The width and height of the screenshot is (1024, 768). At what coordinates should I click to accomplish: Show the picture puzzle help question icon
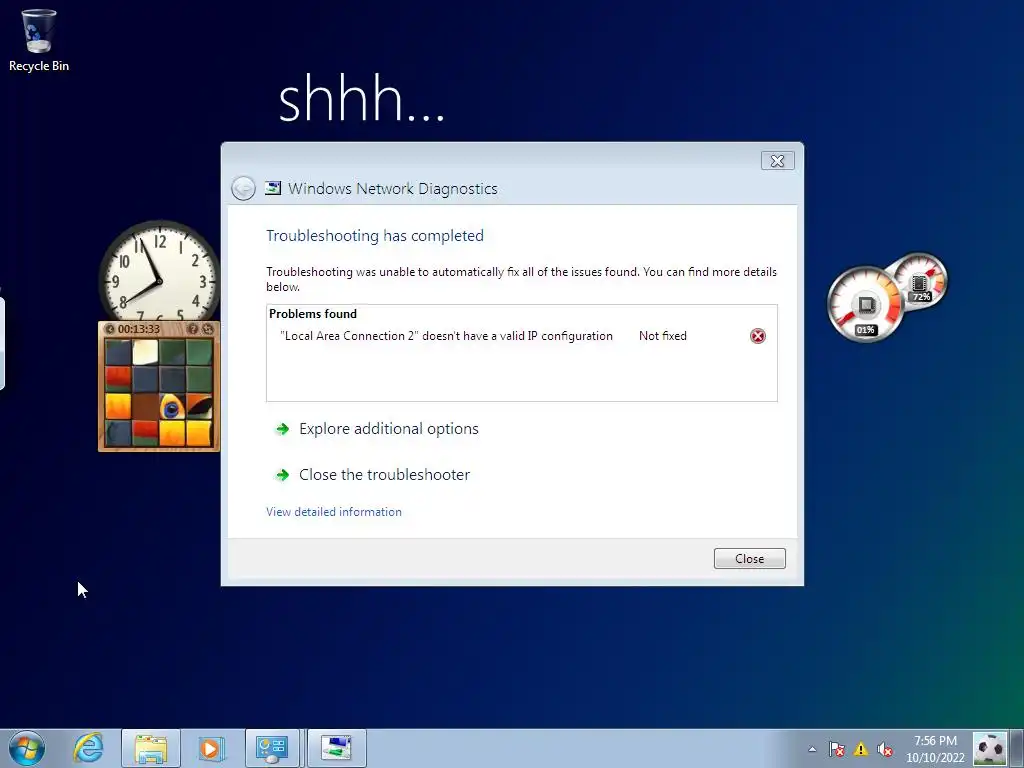(193, 329)
